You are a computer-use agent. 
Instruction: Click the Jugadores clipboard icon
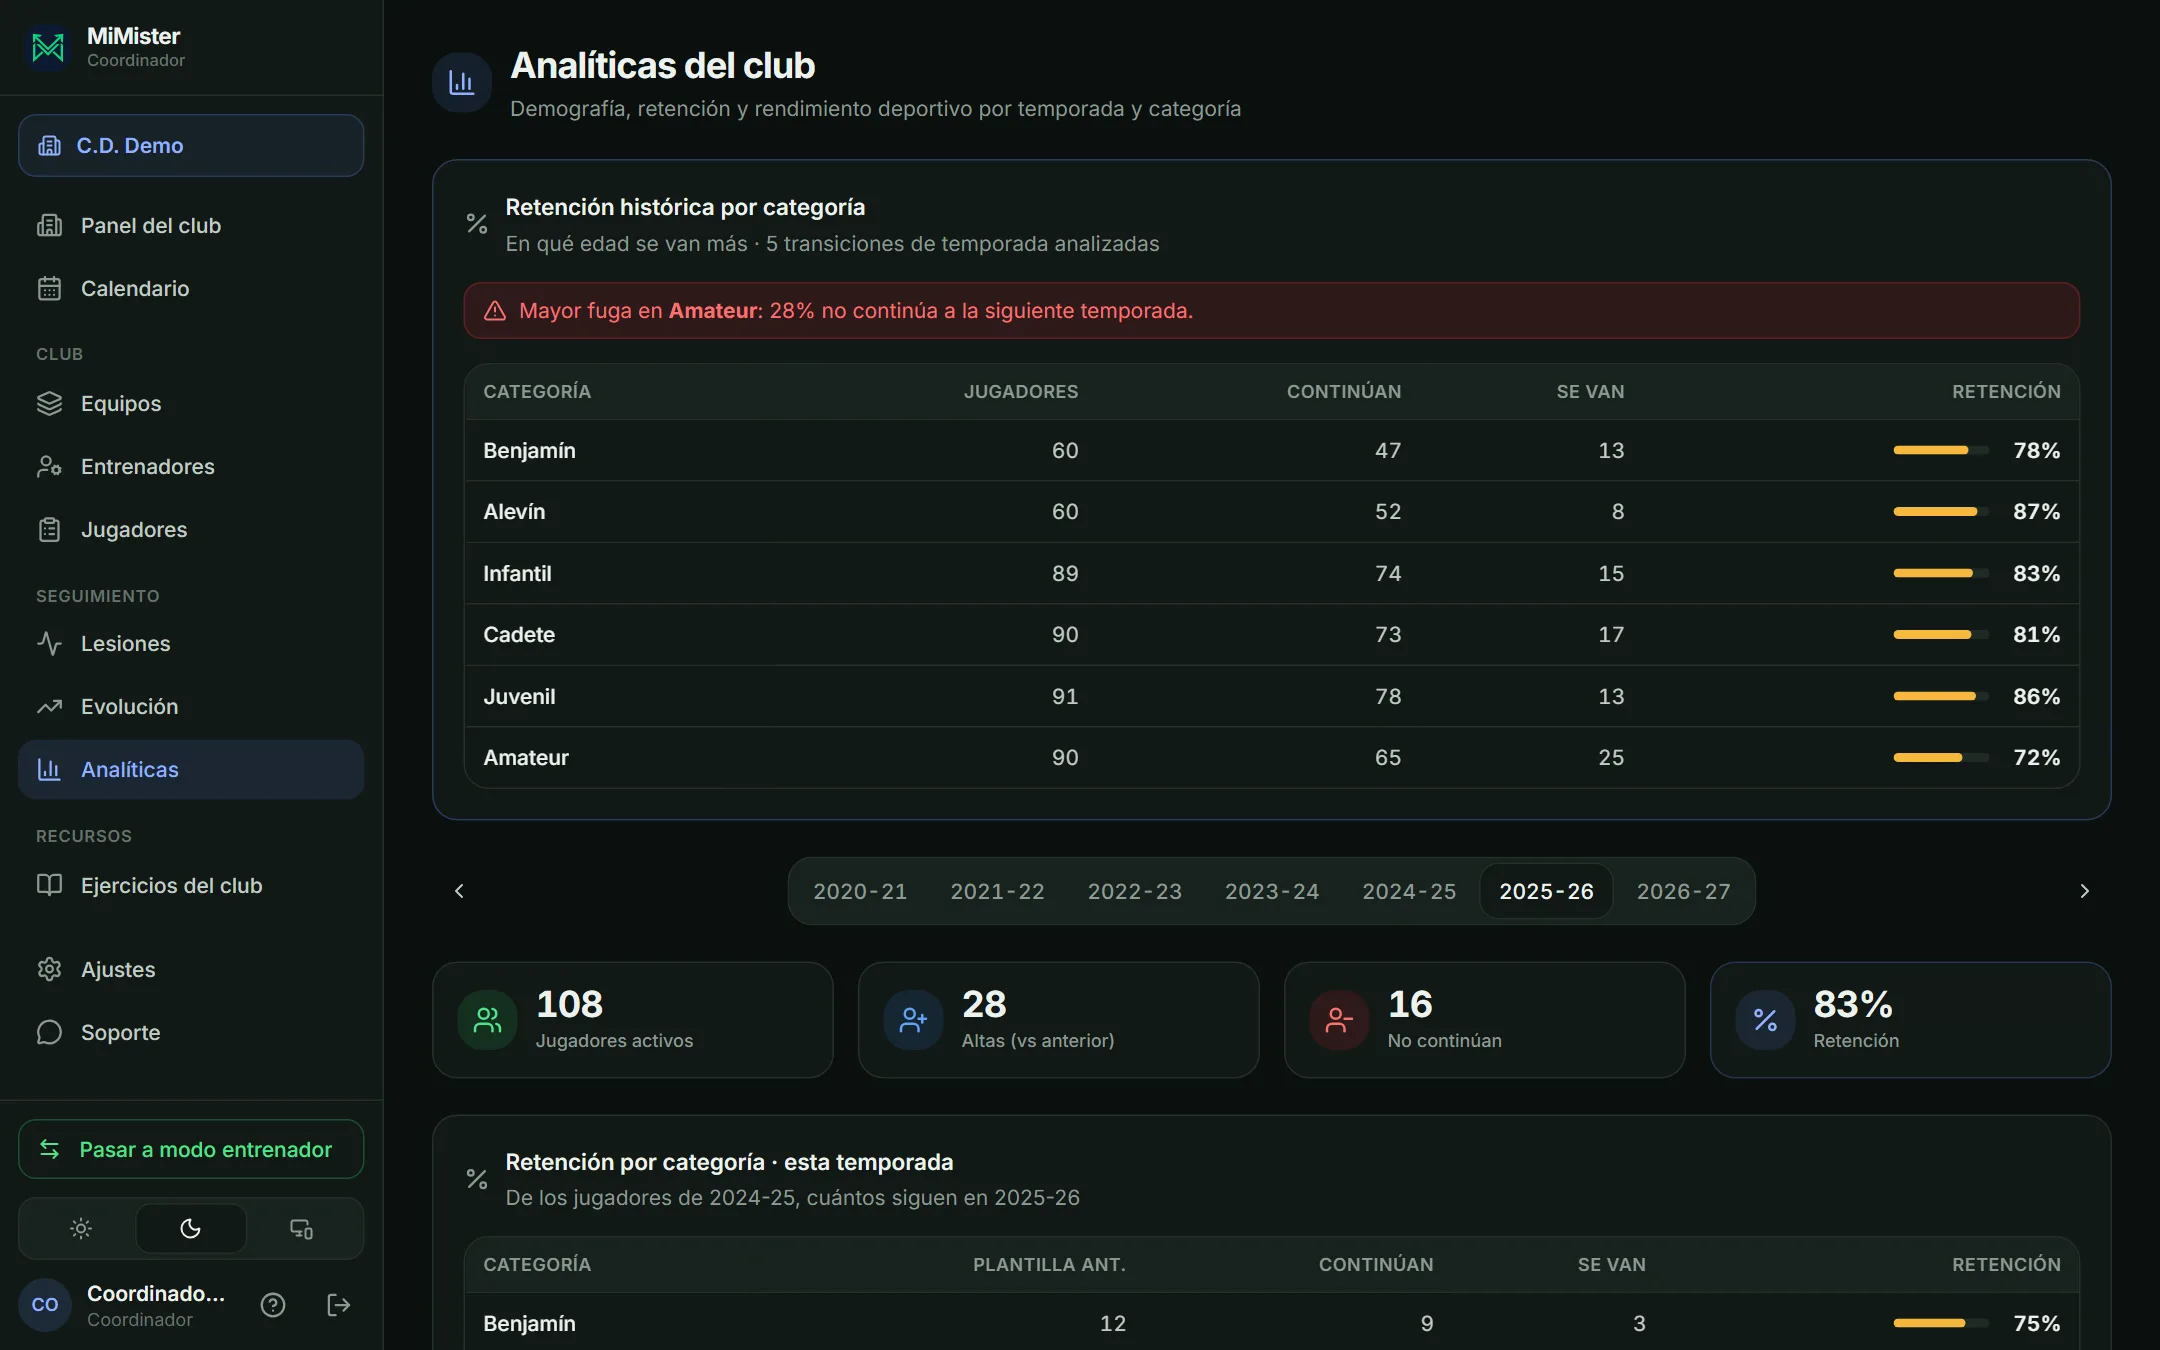pos(49,529)
